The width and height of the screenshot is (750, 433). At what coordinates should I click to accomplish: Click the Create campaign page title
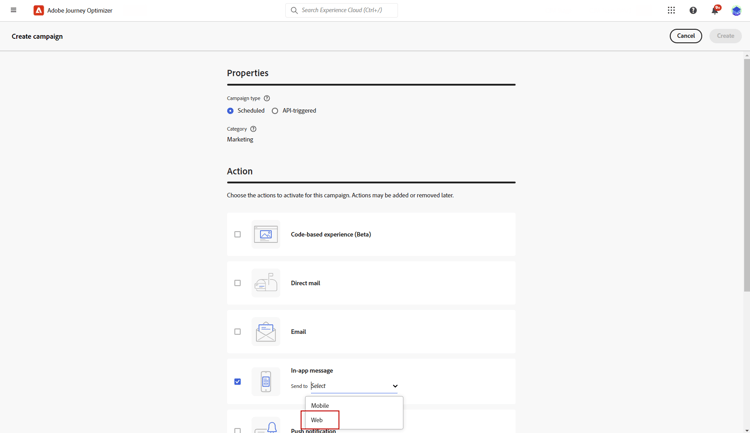click(x=37, y=36)
